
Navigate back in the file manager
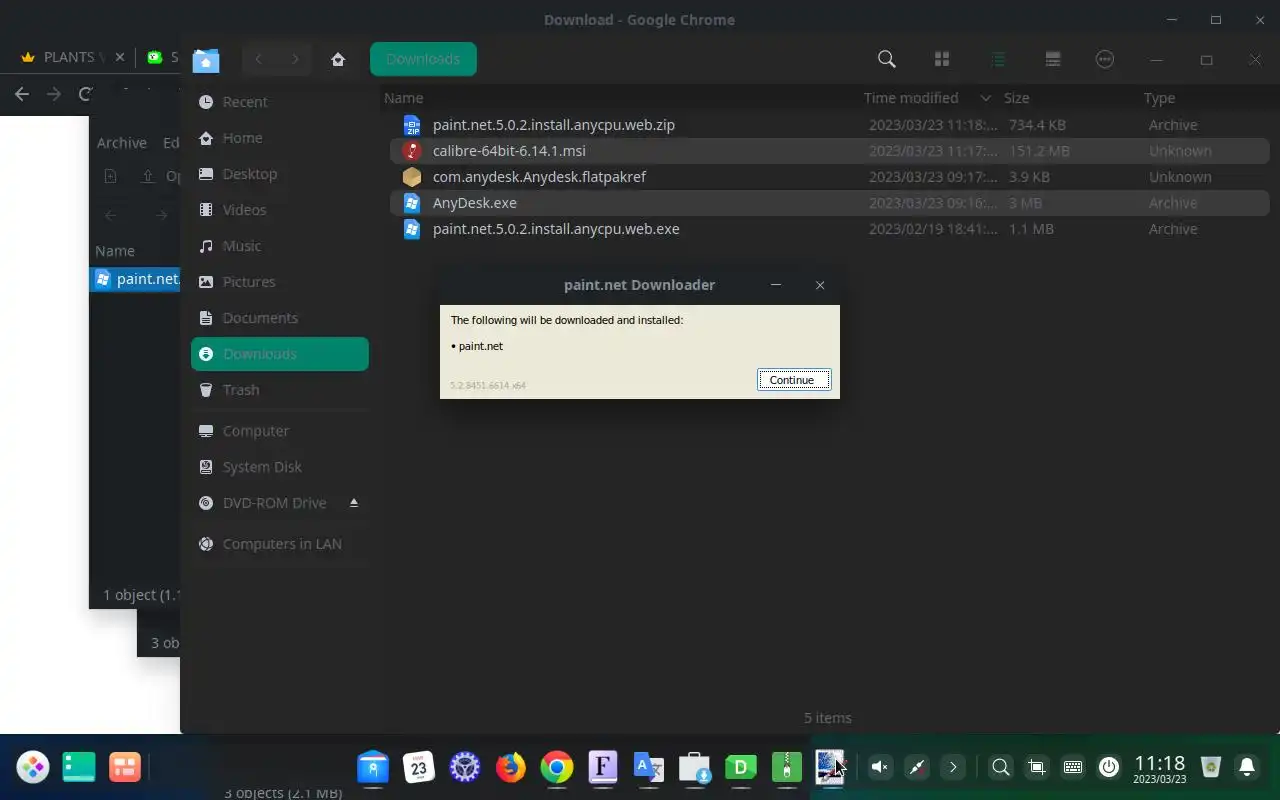point(258,59)
